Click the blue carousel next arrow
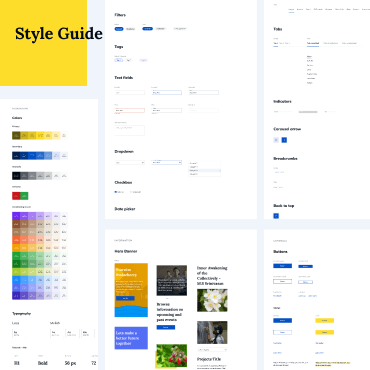This screenshot has width=370, height=370. click(x=284, y=140)
